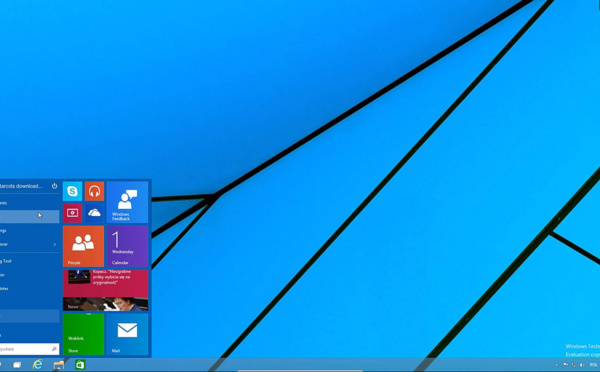Click the search magnifier icon
600x372 pixels.
pos(54,349)
